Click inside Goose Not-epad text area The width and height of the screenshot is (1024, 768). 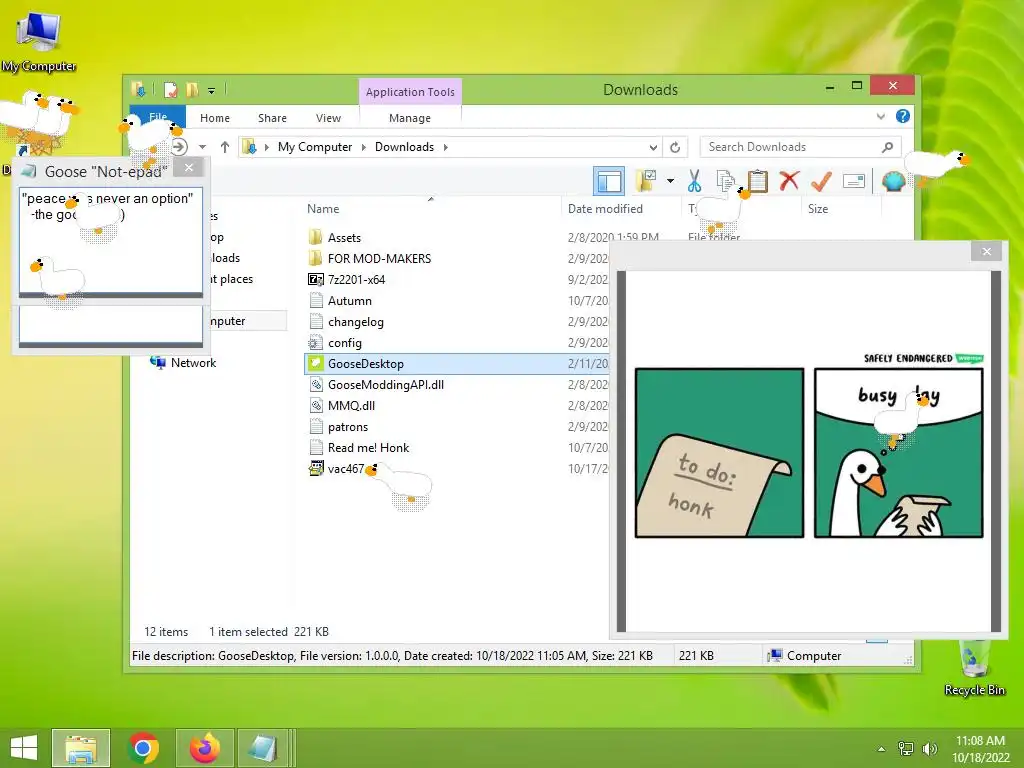click(110, 240)
